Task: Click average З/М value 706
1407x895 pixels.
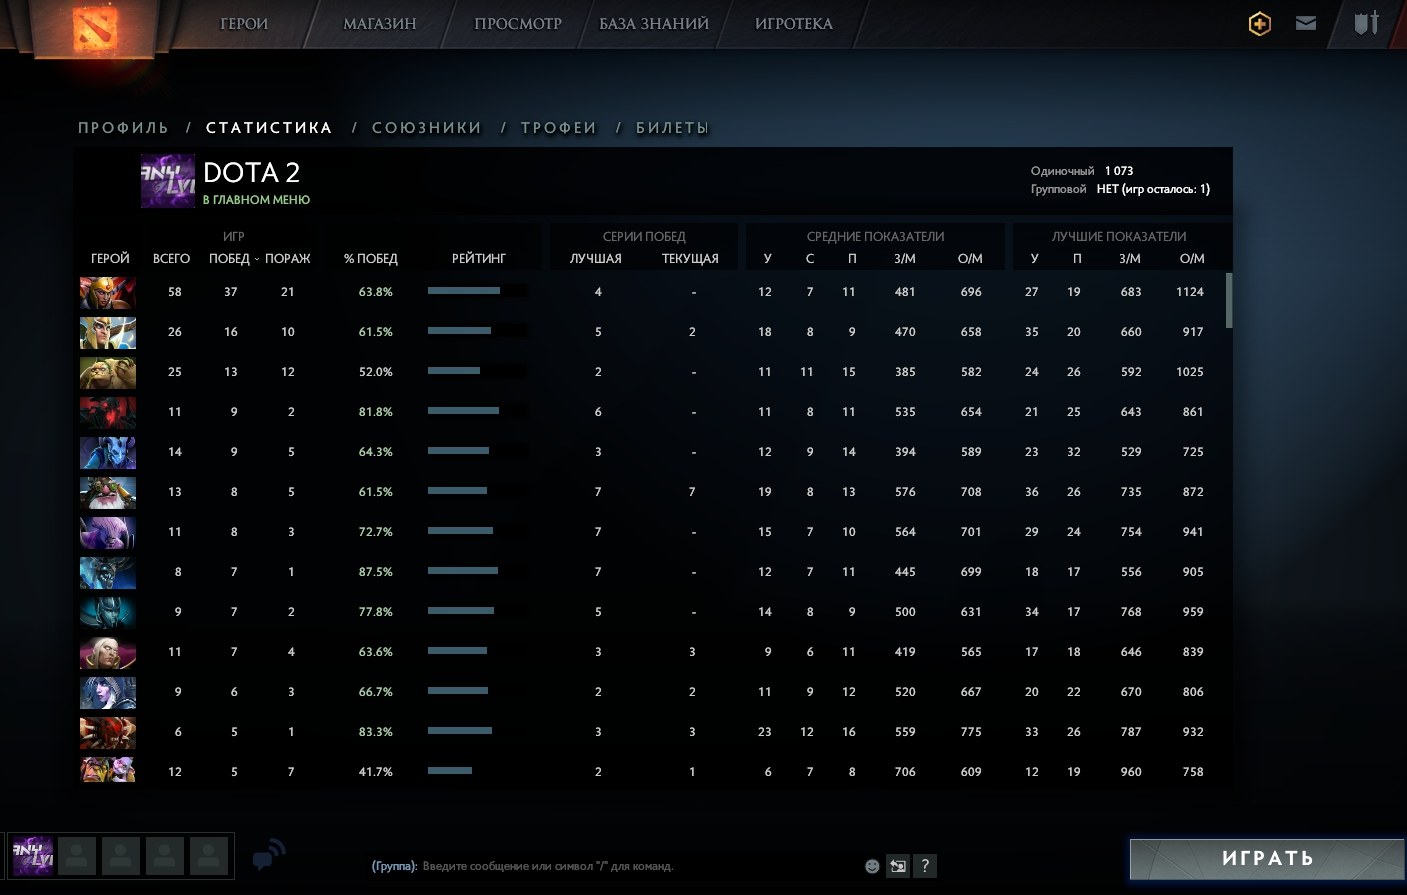Action: pos(905,772)
